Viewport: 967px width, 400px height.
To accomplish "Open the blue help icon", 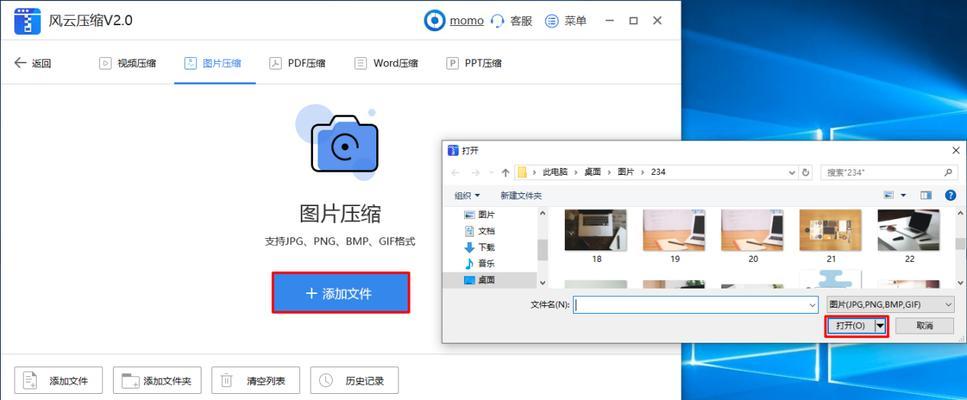I will 950,195.
